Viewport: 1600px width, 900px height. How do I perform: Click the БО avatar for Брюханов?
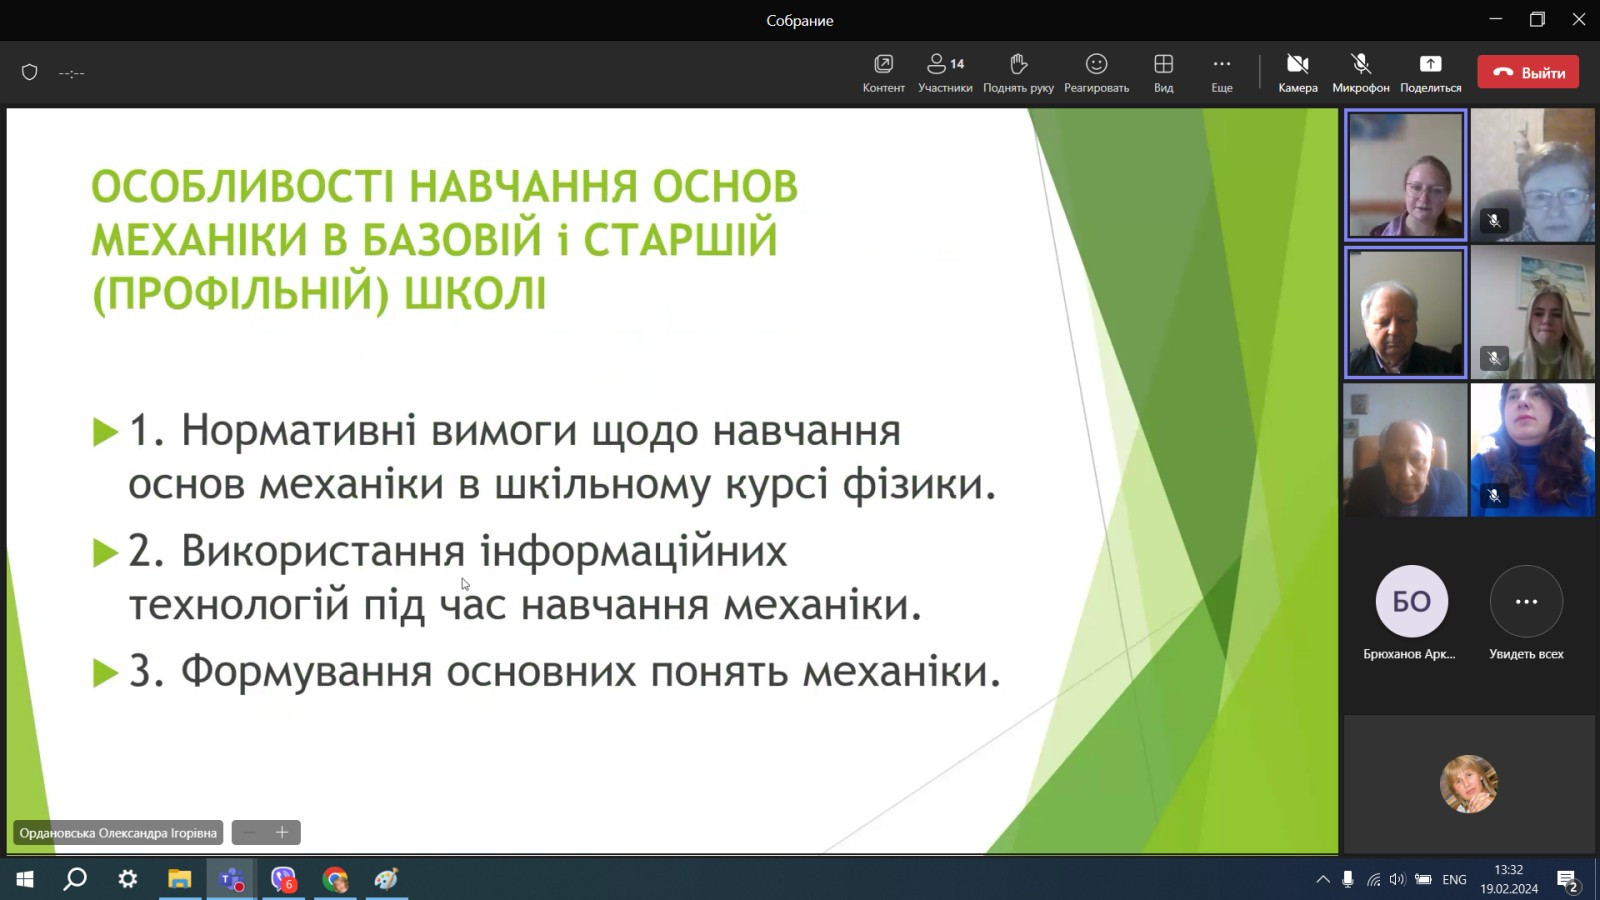tap(1411, 601)
